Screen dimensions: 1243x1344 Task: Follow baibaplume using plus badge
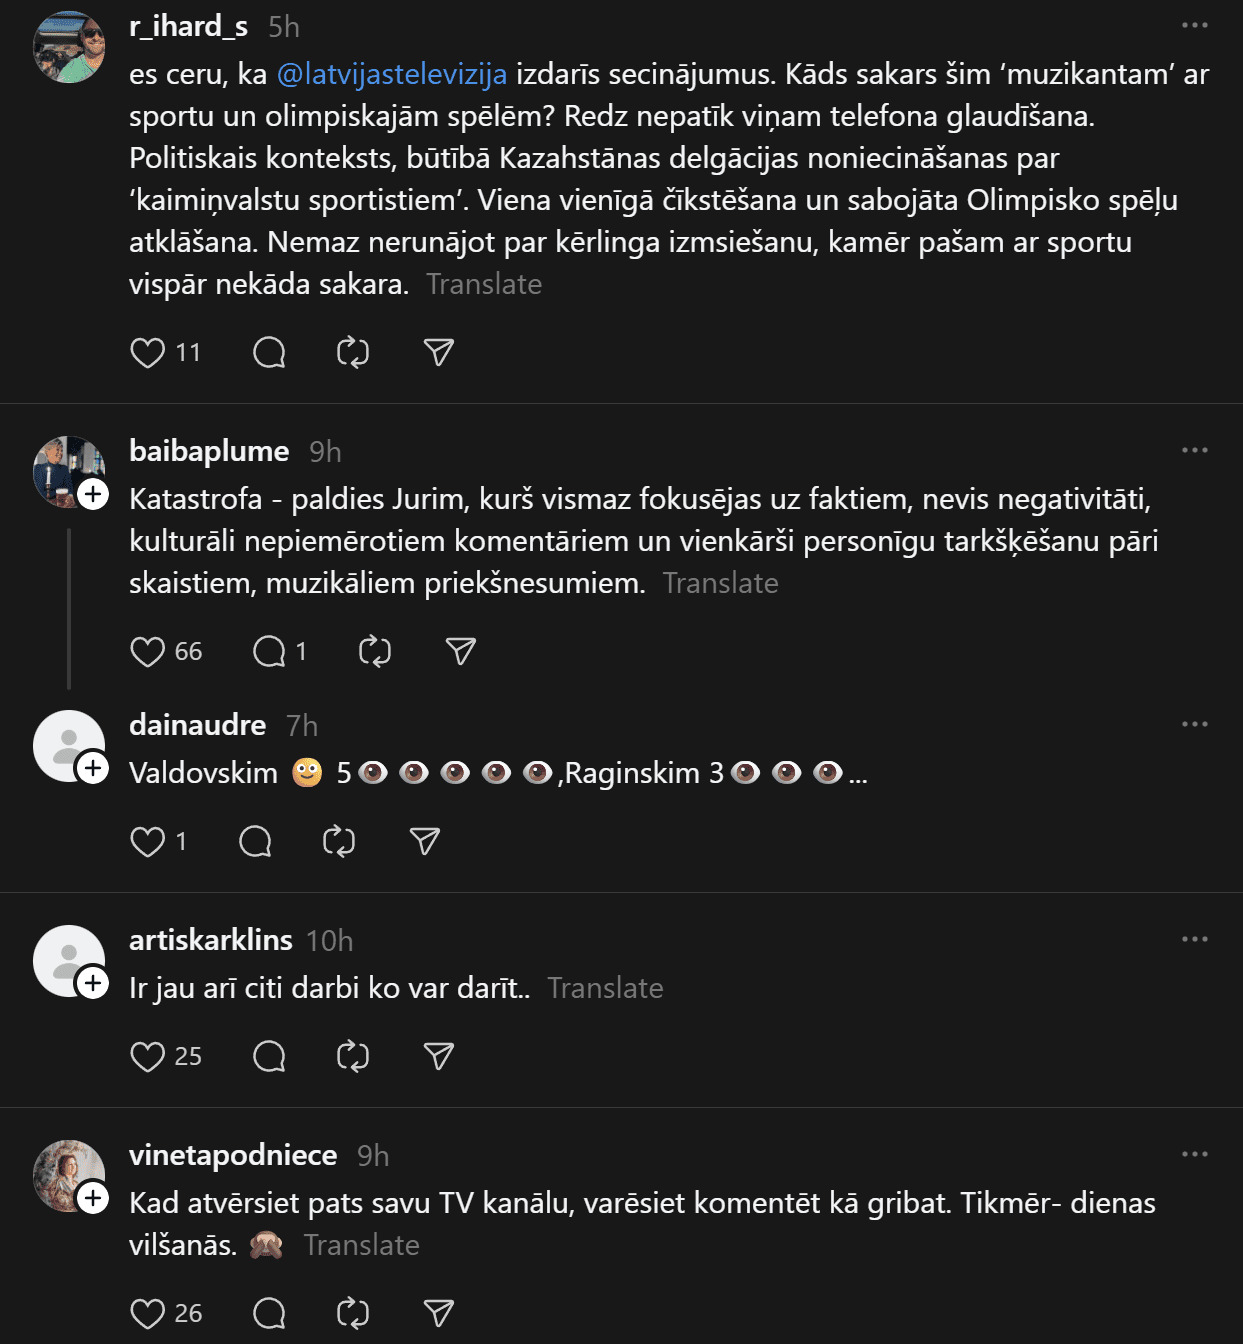pos(93,494)
